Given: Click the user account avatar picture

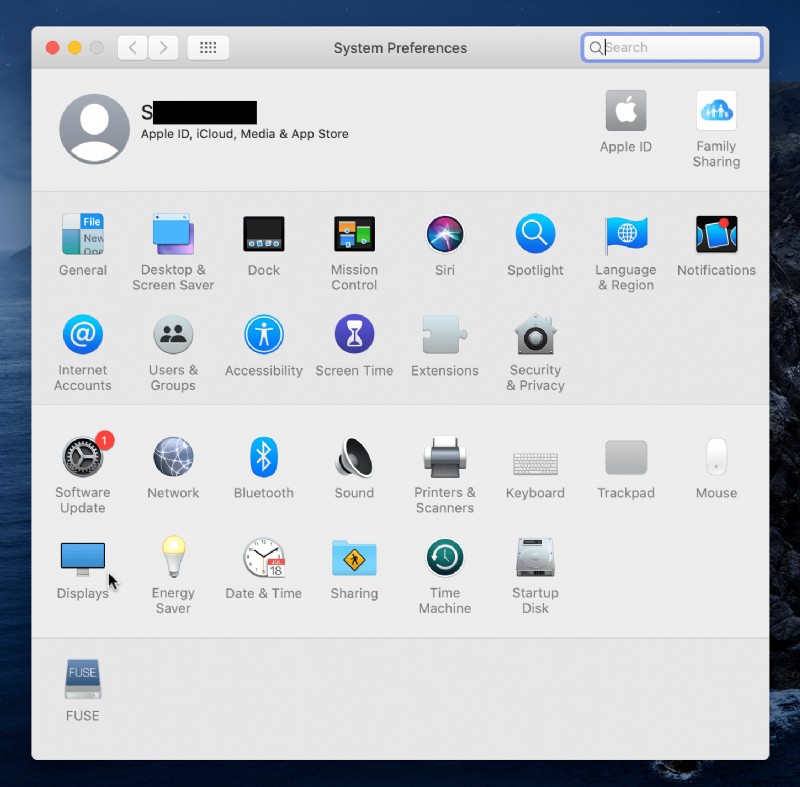Looking at the screenshot, I should pos(94,129).
